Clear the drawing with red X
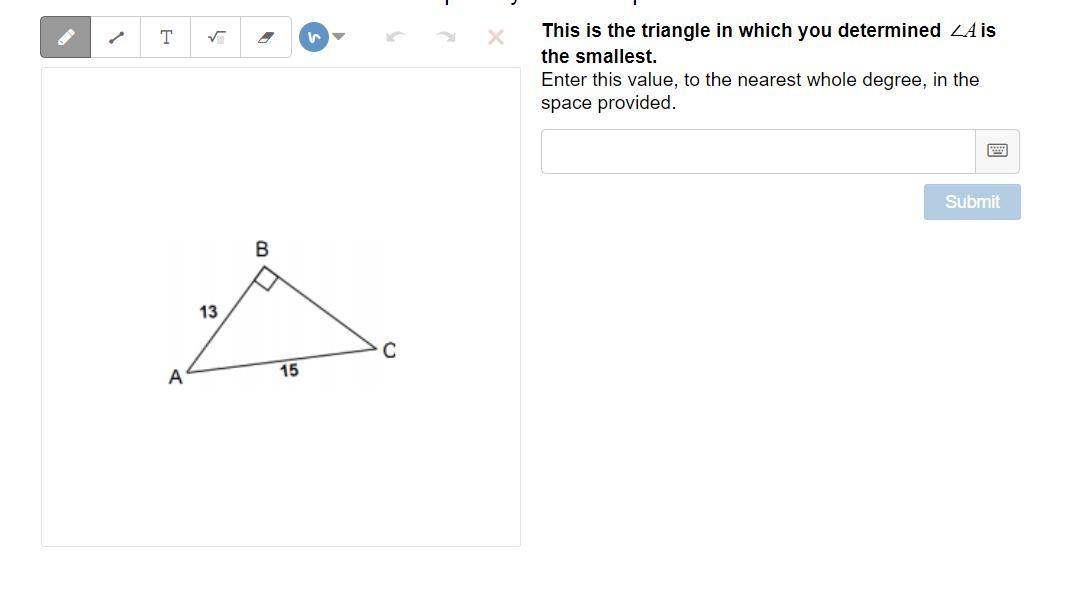The image size is (1071, 606). [495, 38]
